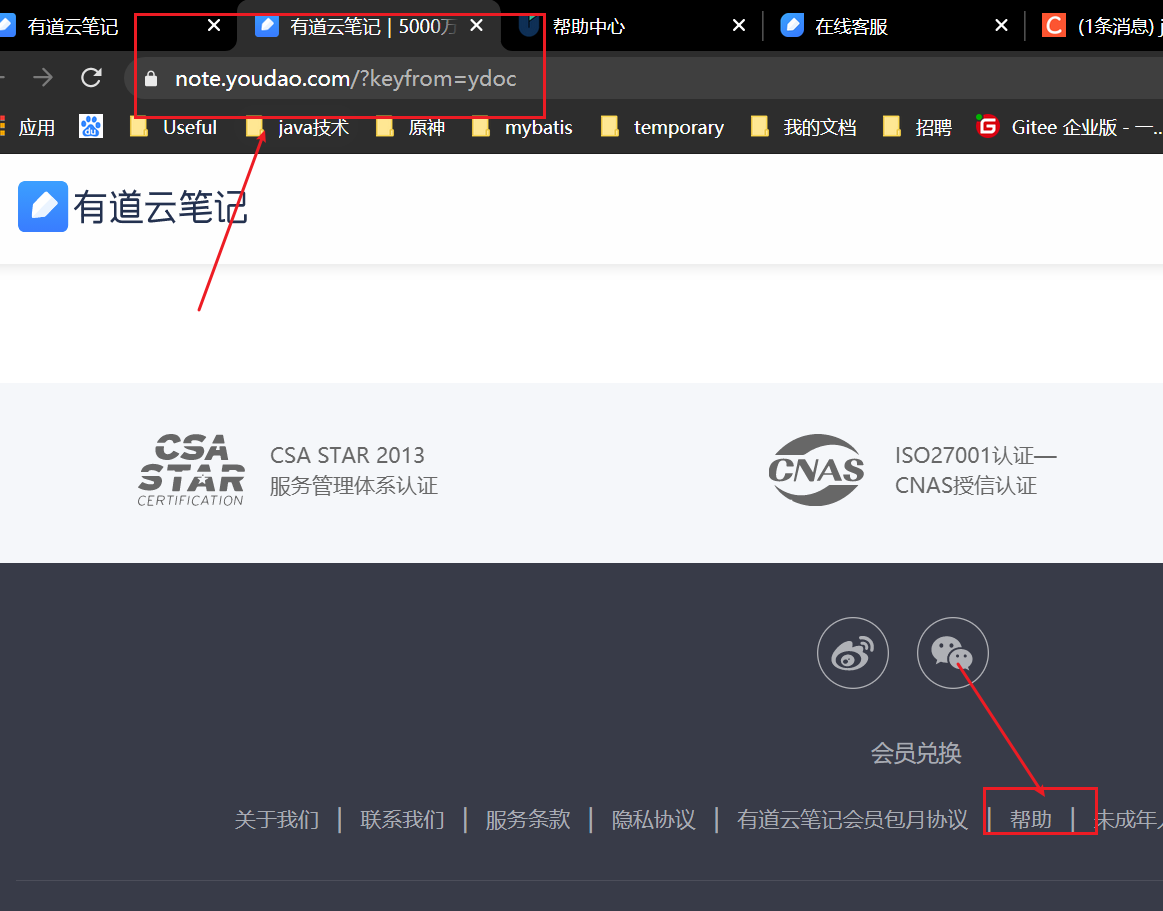Image resolution: width=1163 pixels, height=911 pixels.
Task: Click the WeChat social icon
Action: pos(952,653)
